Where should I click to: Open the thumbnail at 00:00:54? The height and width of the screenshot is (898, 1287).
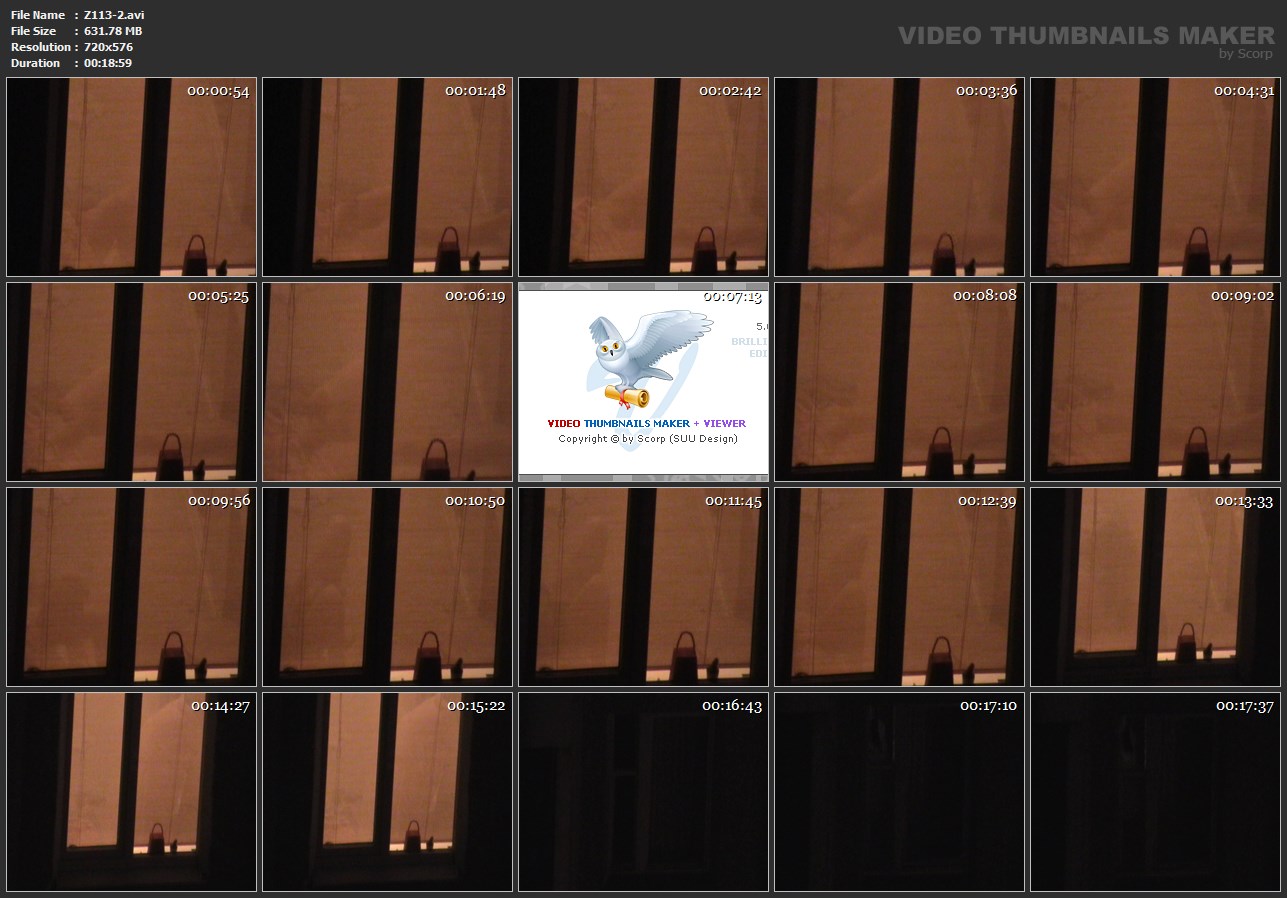tap(131, 177)
